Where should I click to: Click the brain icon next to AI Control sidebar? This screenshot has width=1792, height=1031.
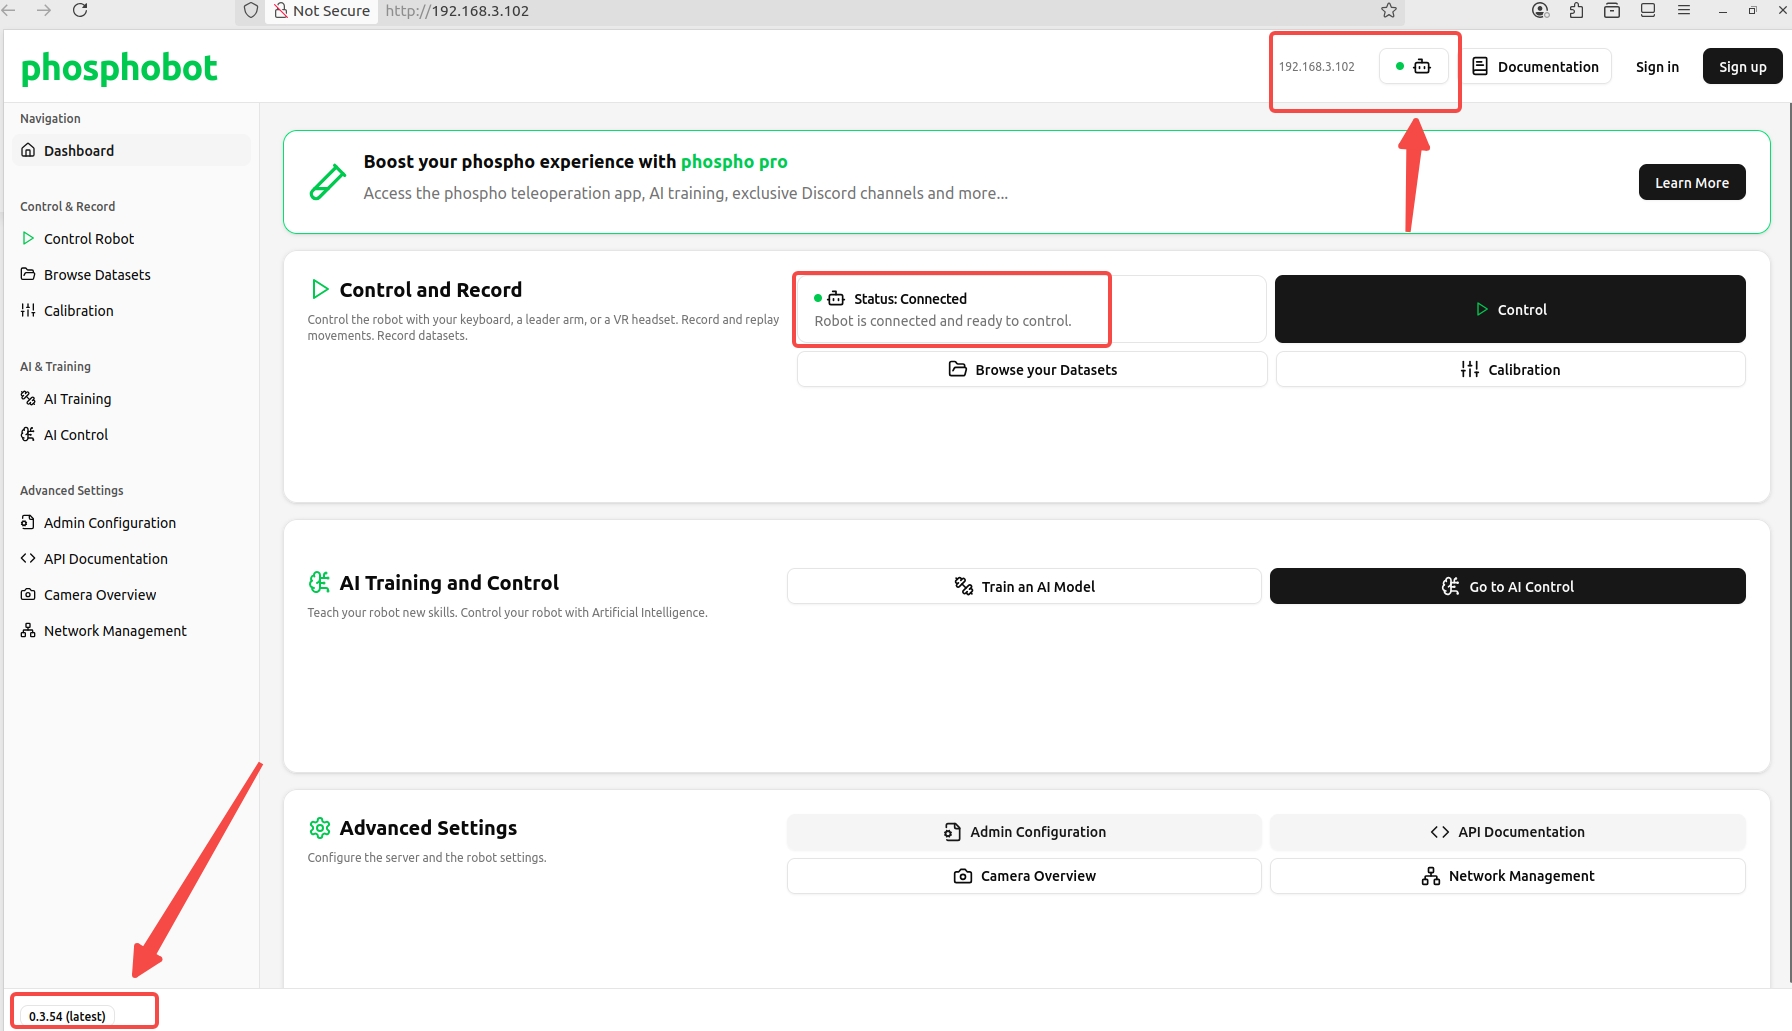coord(28,434)
